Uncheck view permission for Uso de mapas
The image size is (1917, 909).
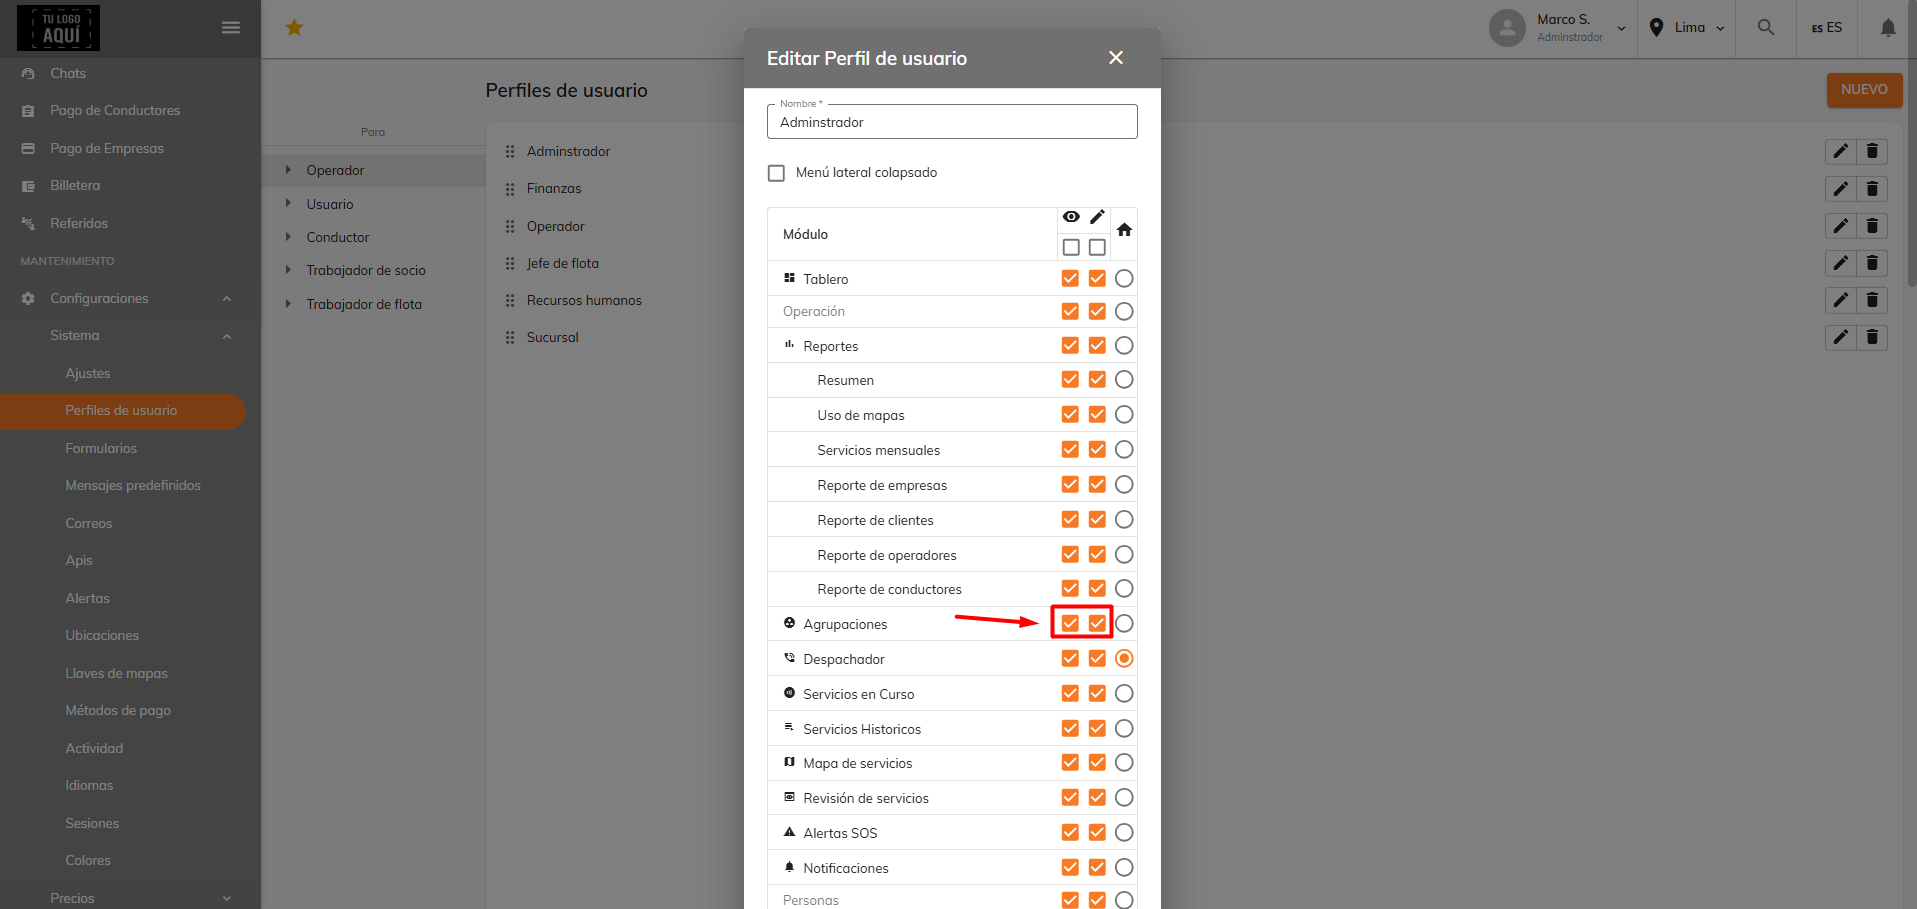click(1070, 414)
